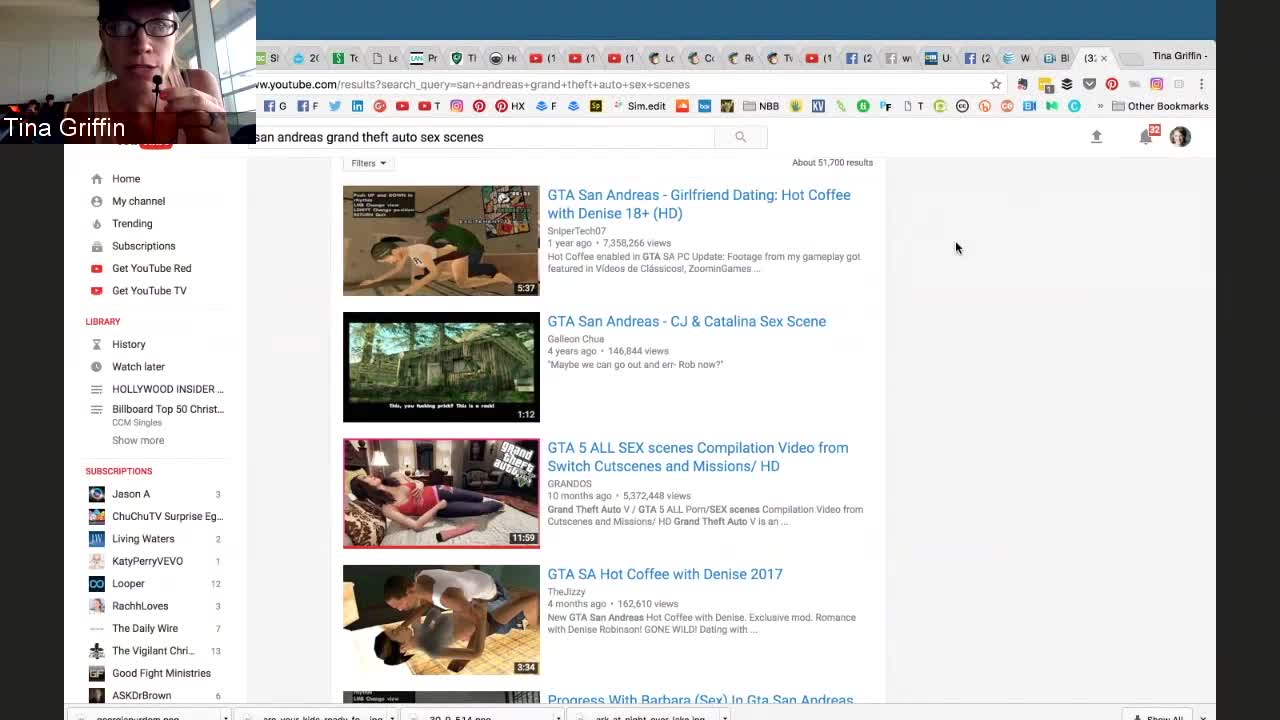Open Chrome profile menu Tina Griffin
This screenshot has height=720, width=1280.
(1181, 56)
